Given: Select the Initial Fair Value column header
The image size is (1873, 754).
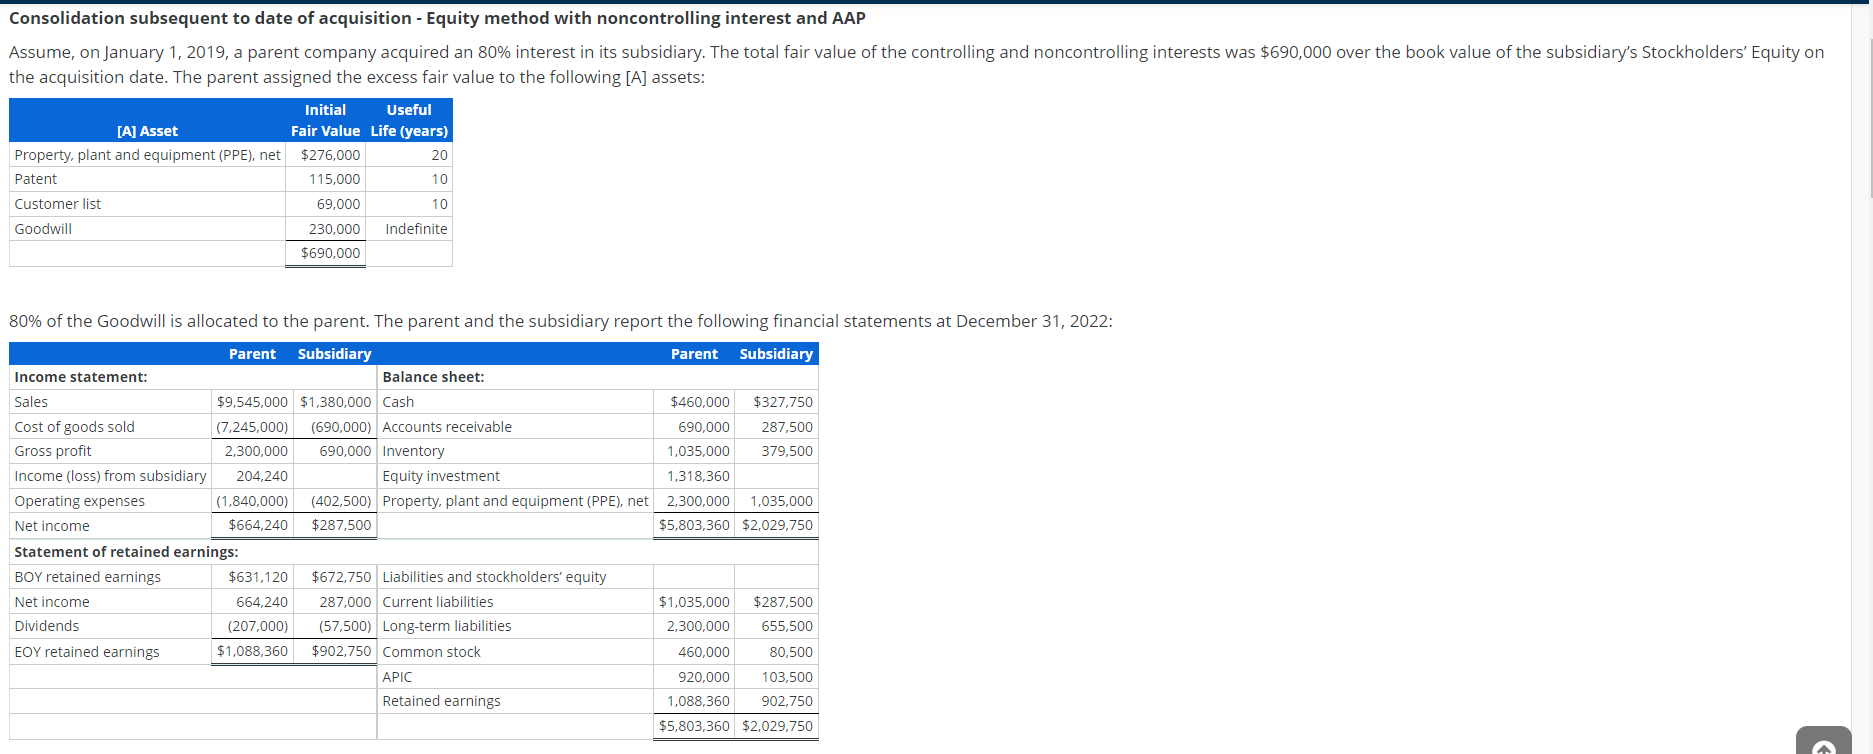Looking at the screenshot, I should tap(325, 120).
